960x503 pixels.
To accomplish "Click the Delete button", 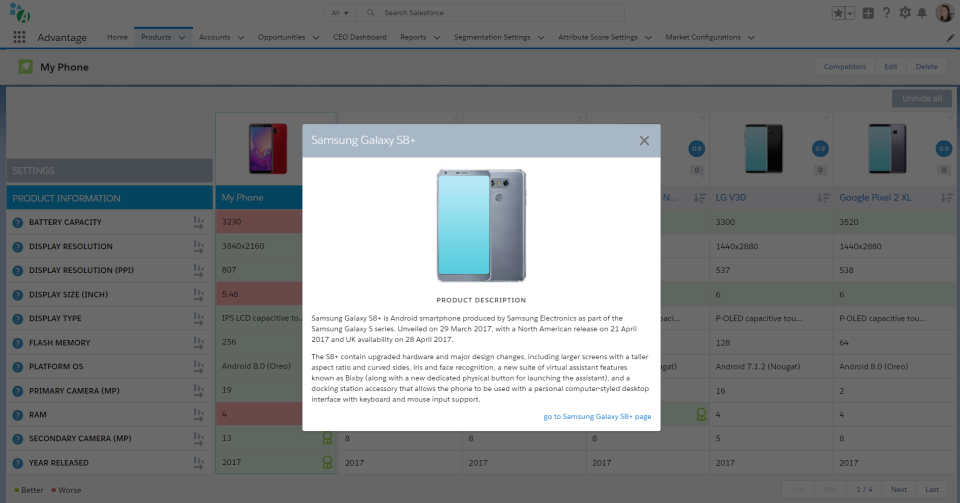I will tap(926, 67).
